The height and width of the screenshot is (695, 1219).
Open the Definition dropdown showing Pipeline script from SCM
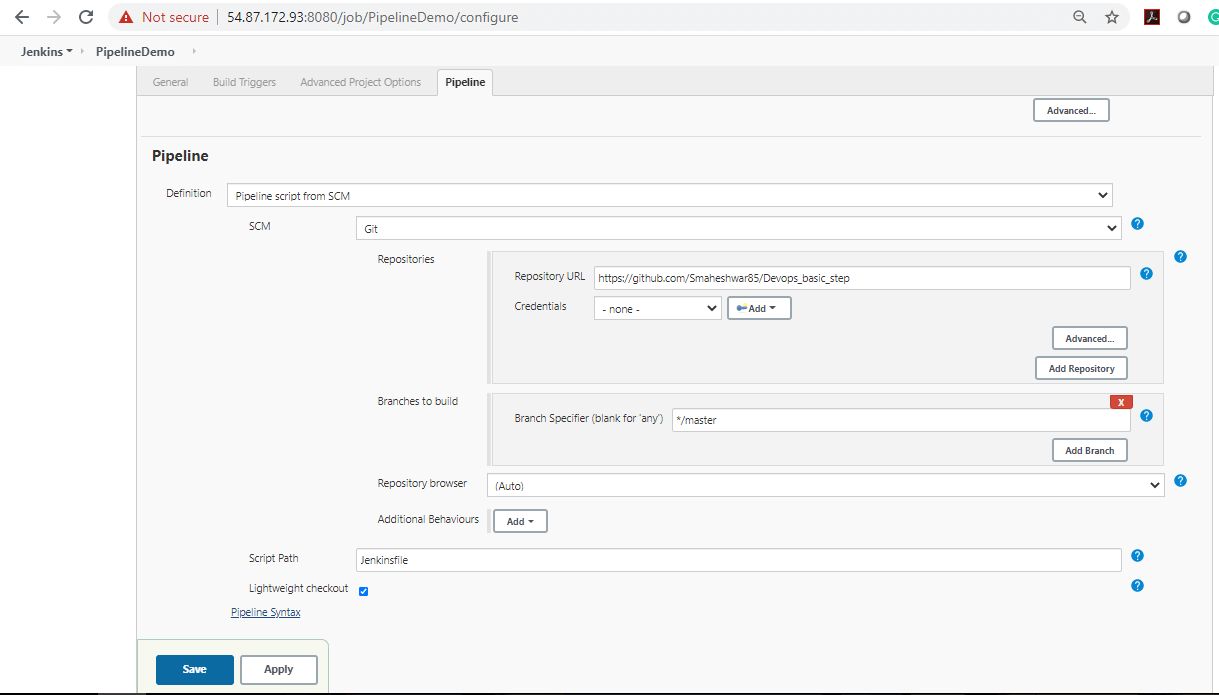pyautogui.click(x=668, y=195)
